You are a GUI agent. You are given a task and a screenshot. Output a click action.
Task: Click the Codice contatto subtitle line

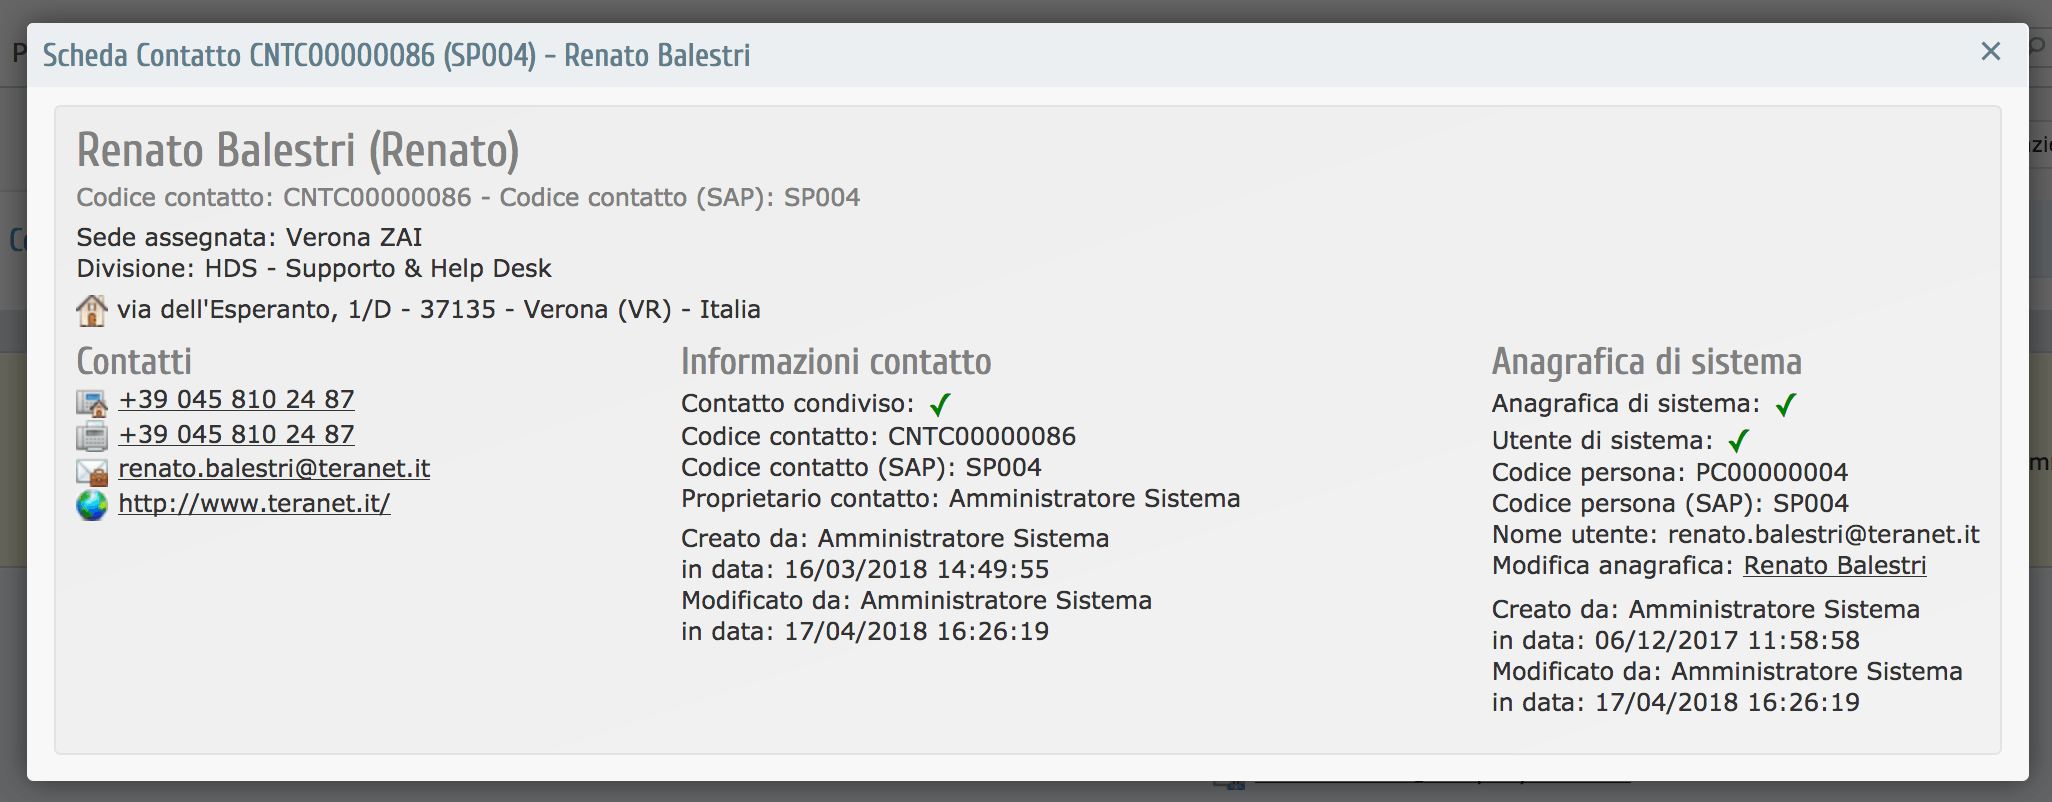(x=468, y=197)
